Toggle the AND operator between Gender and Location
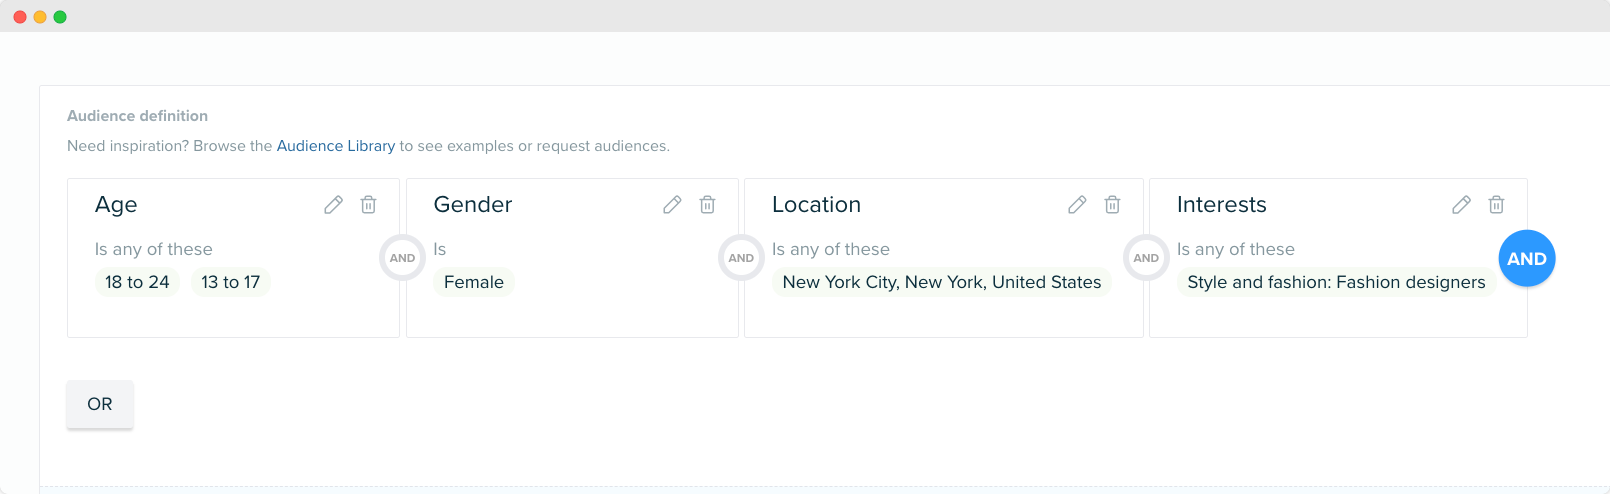 click(741, 258)
